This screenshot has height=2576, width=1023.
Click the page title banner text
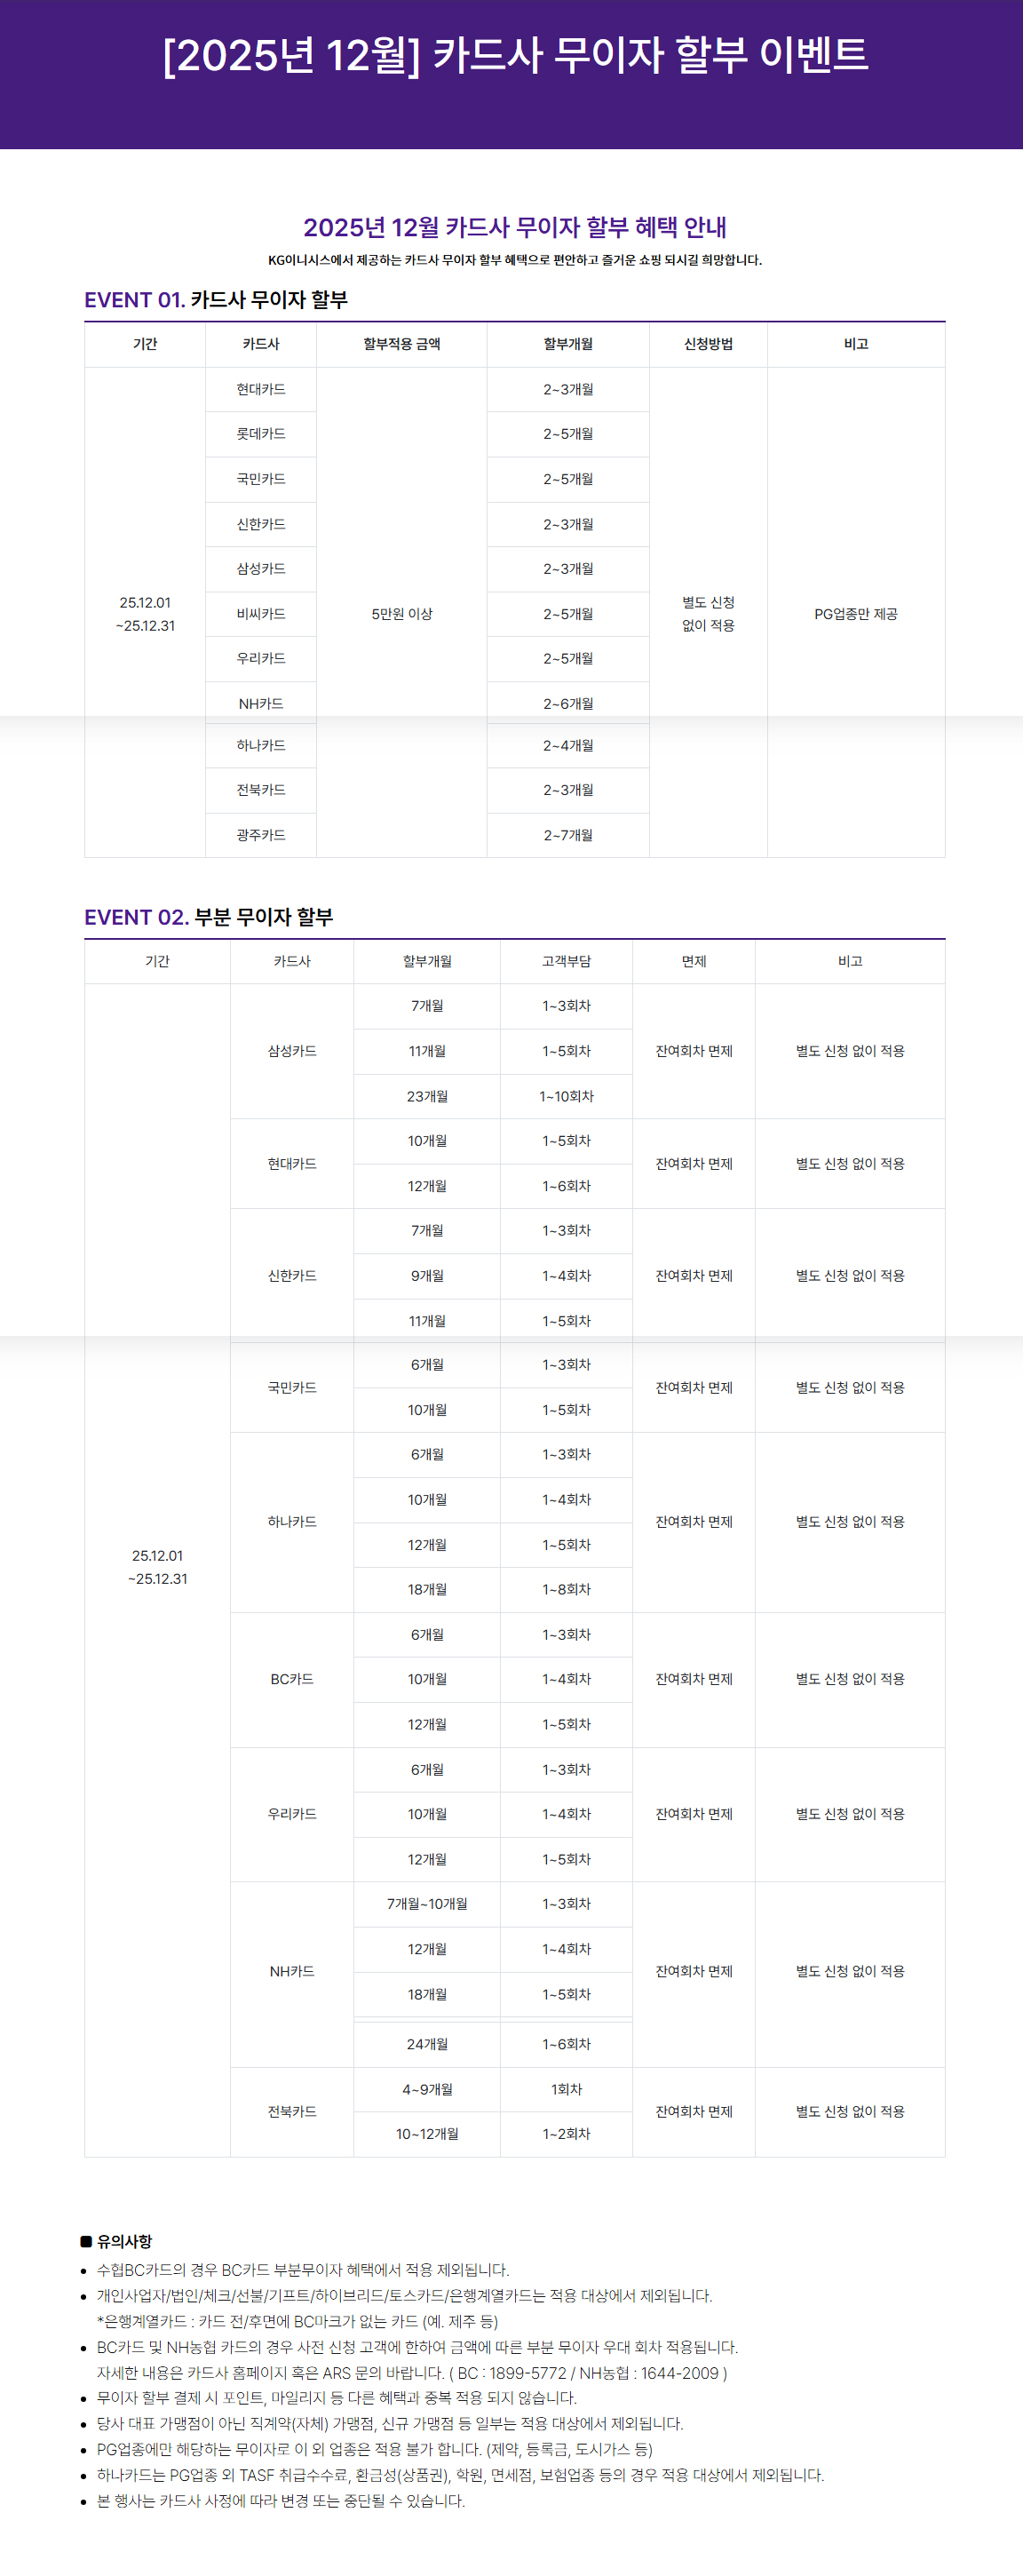click(515, 55)
